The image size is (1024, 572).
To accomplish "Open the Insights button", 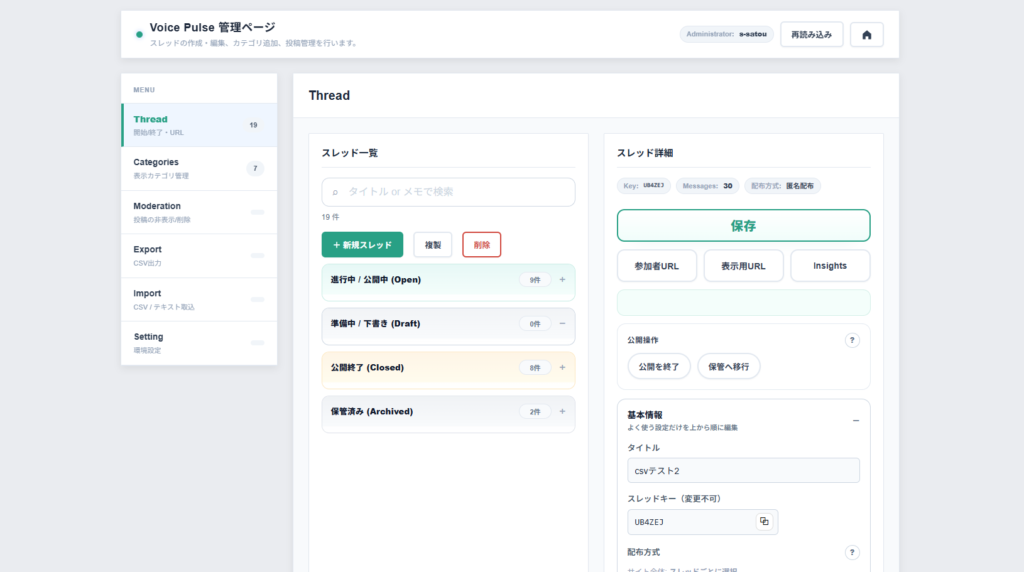I will (x=830, y=266).
